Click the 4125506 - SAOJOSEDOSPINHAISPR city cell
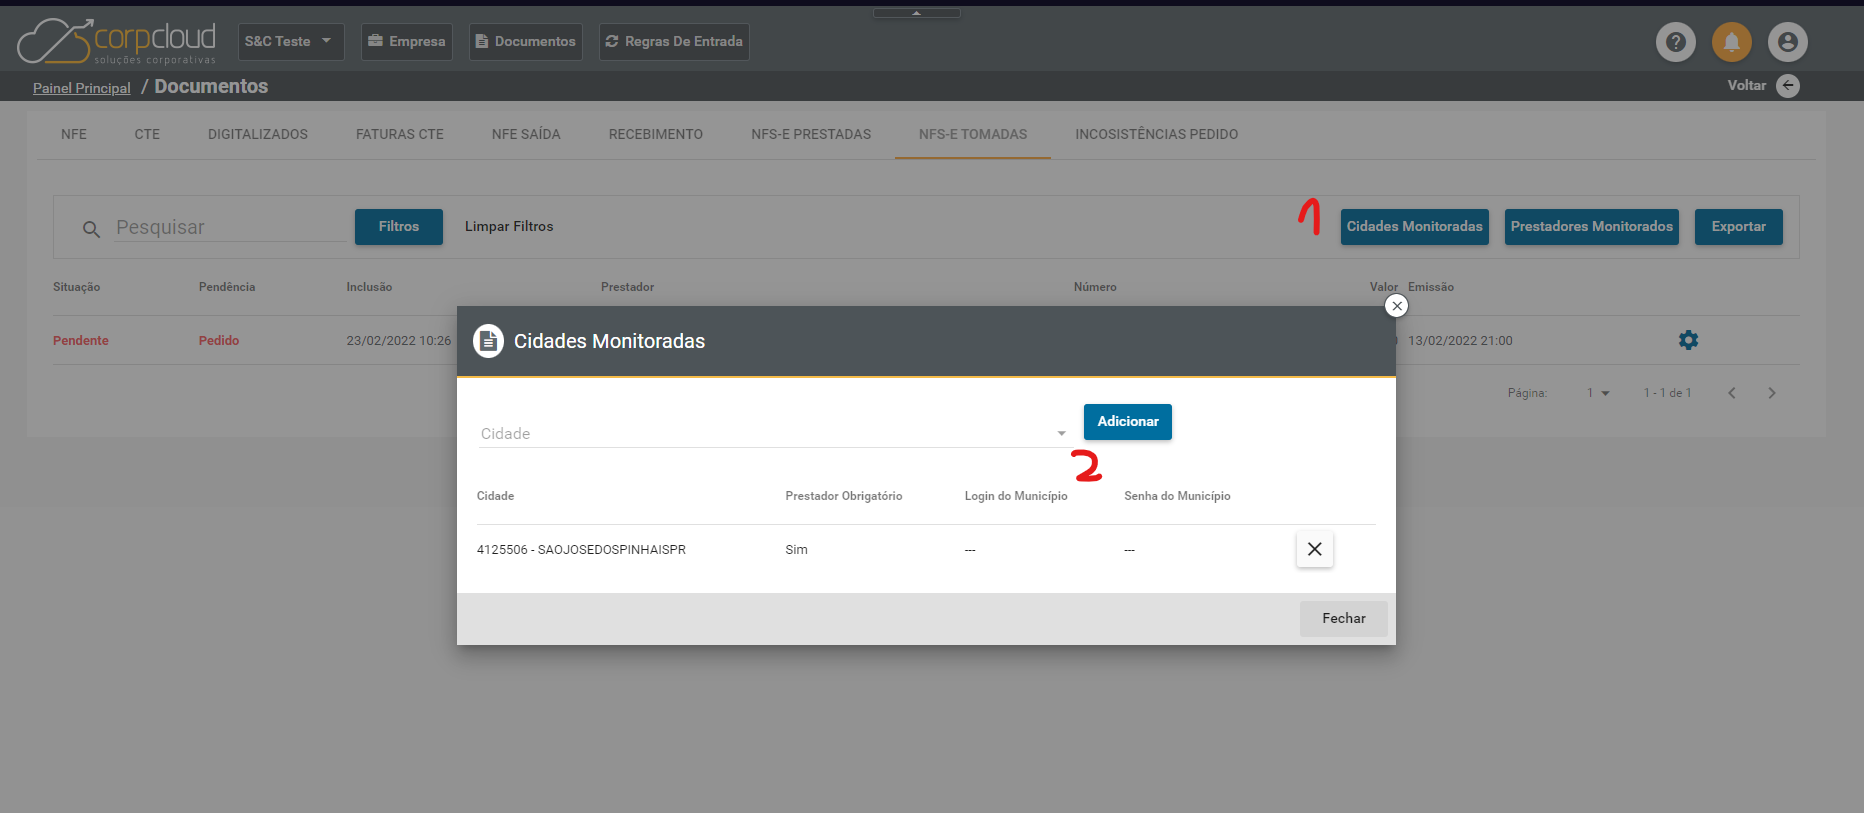This screenshot has height=813, width=1864. pos(581,550)
